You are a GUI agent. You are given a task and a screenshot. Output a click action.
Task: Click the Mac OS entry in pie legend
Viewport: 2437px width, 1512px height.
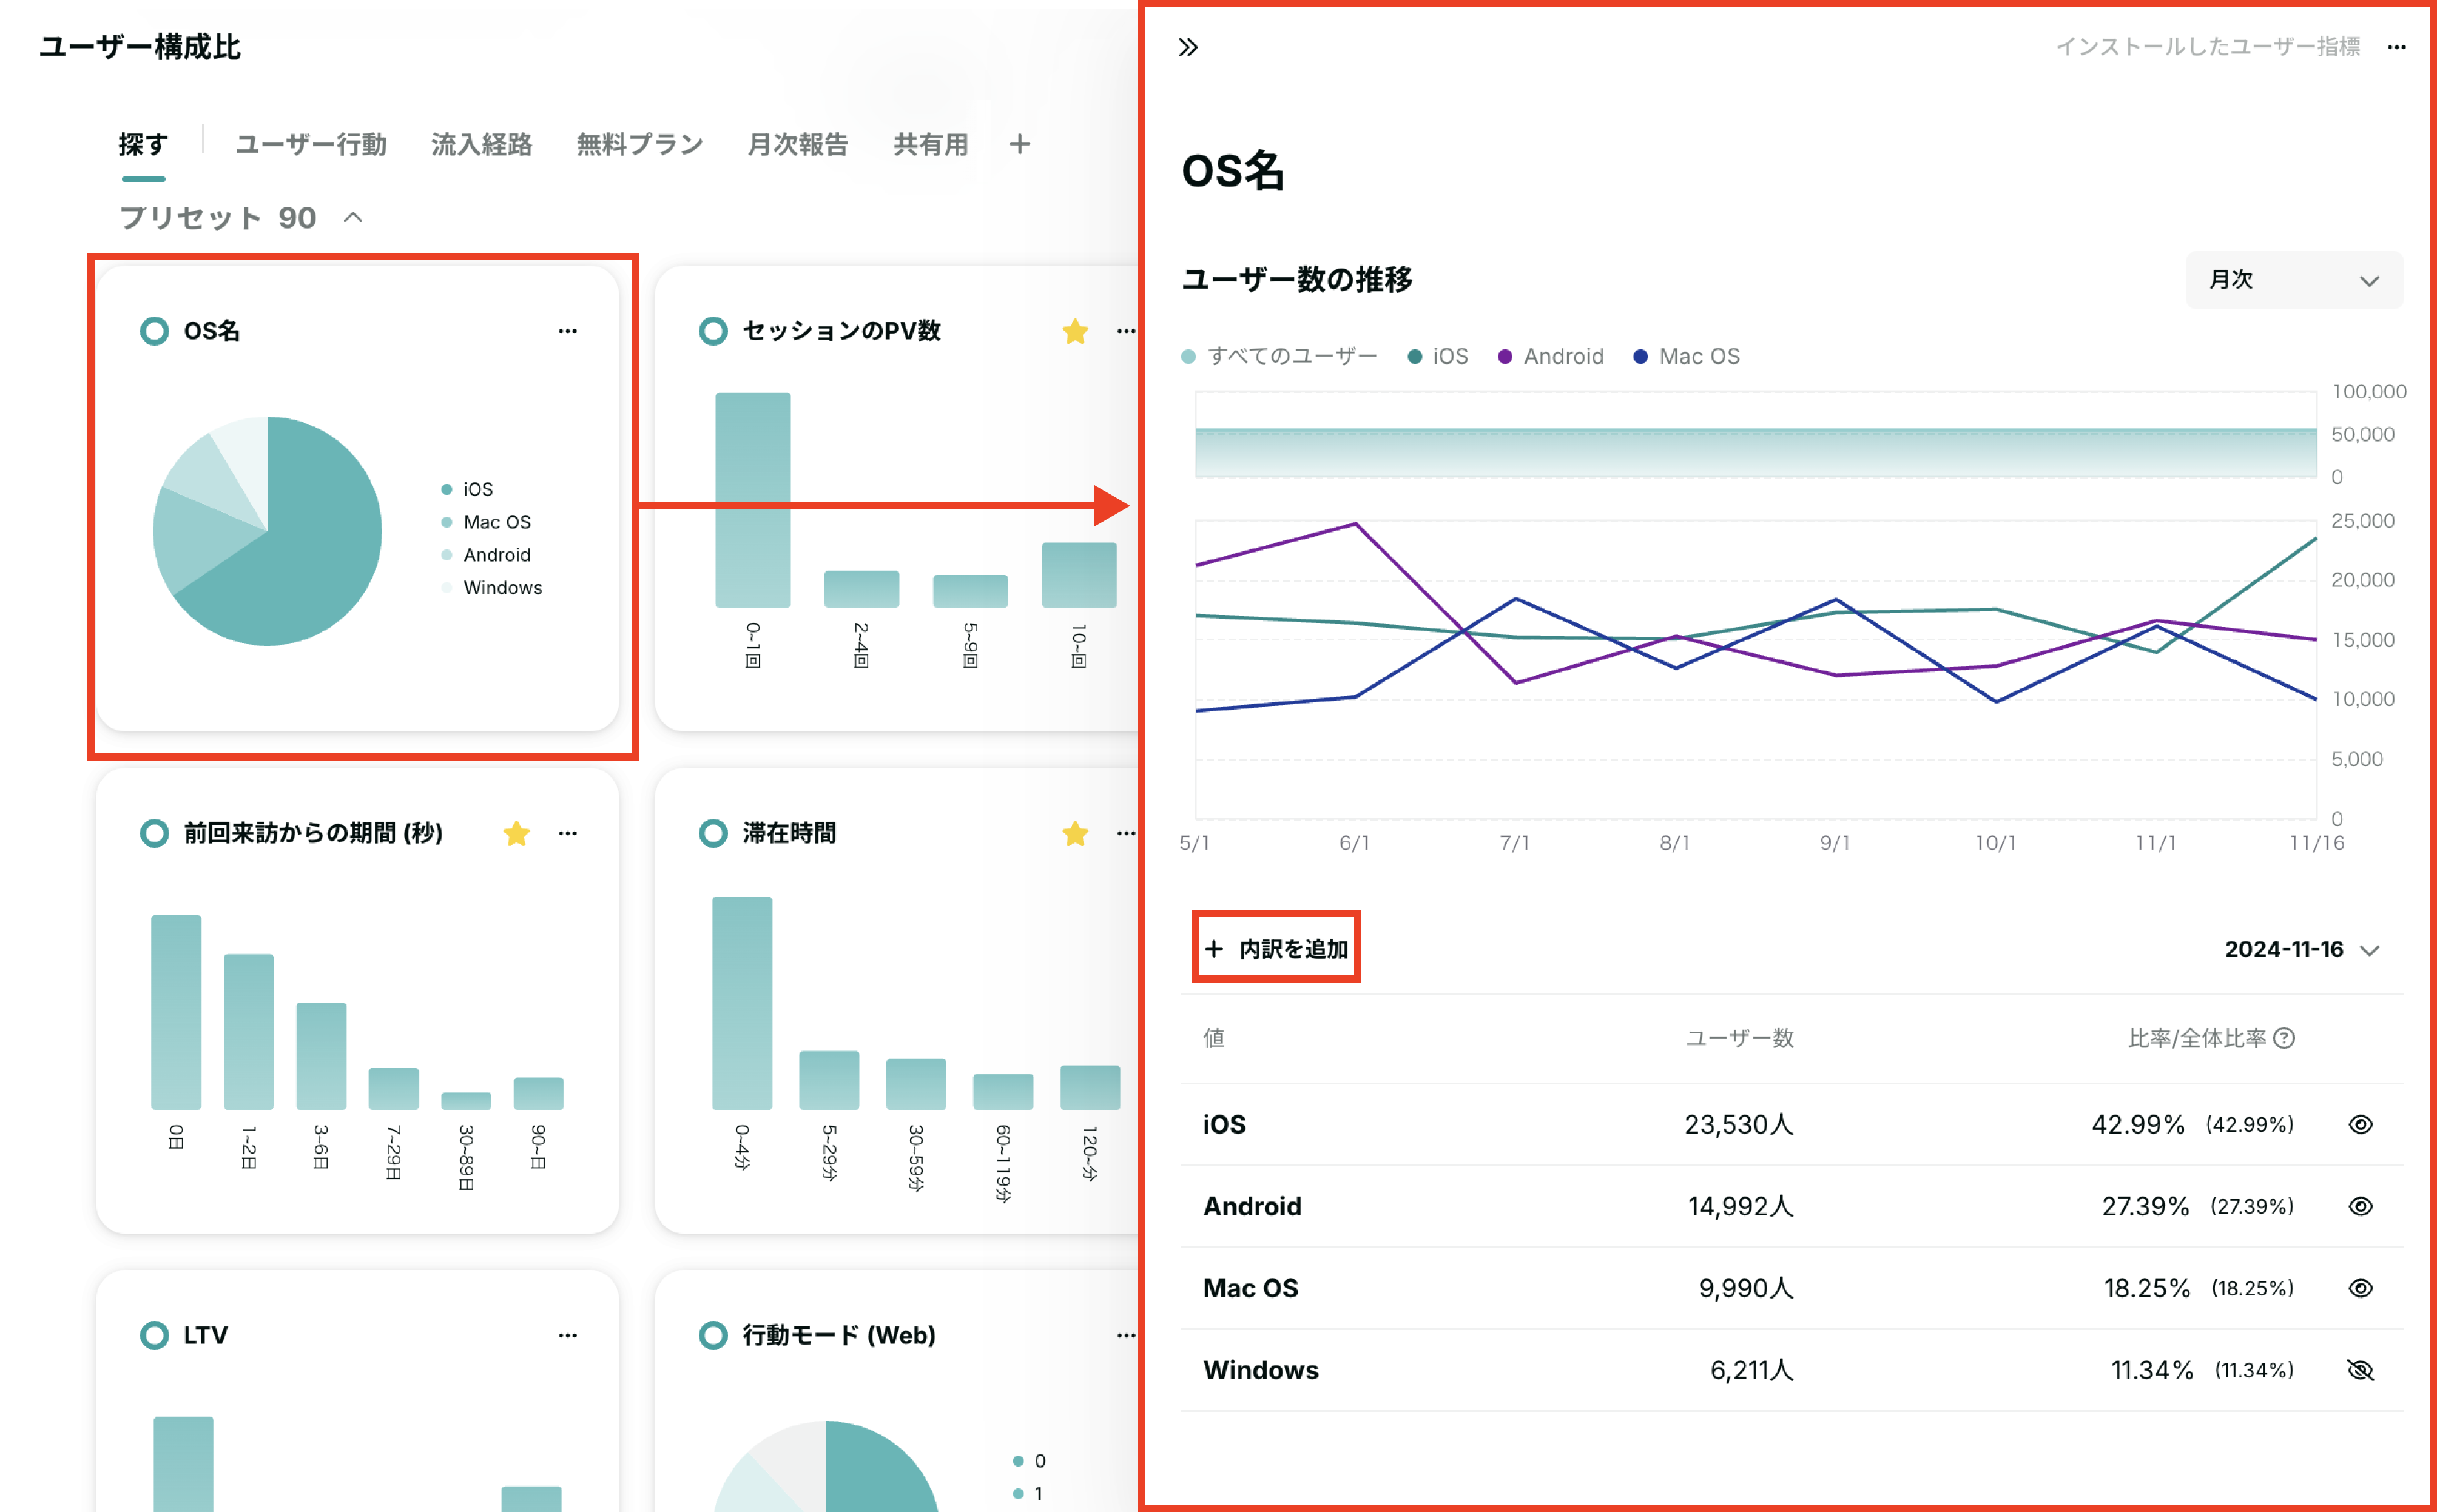click(486, 522)
